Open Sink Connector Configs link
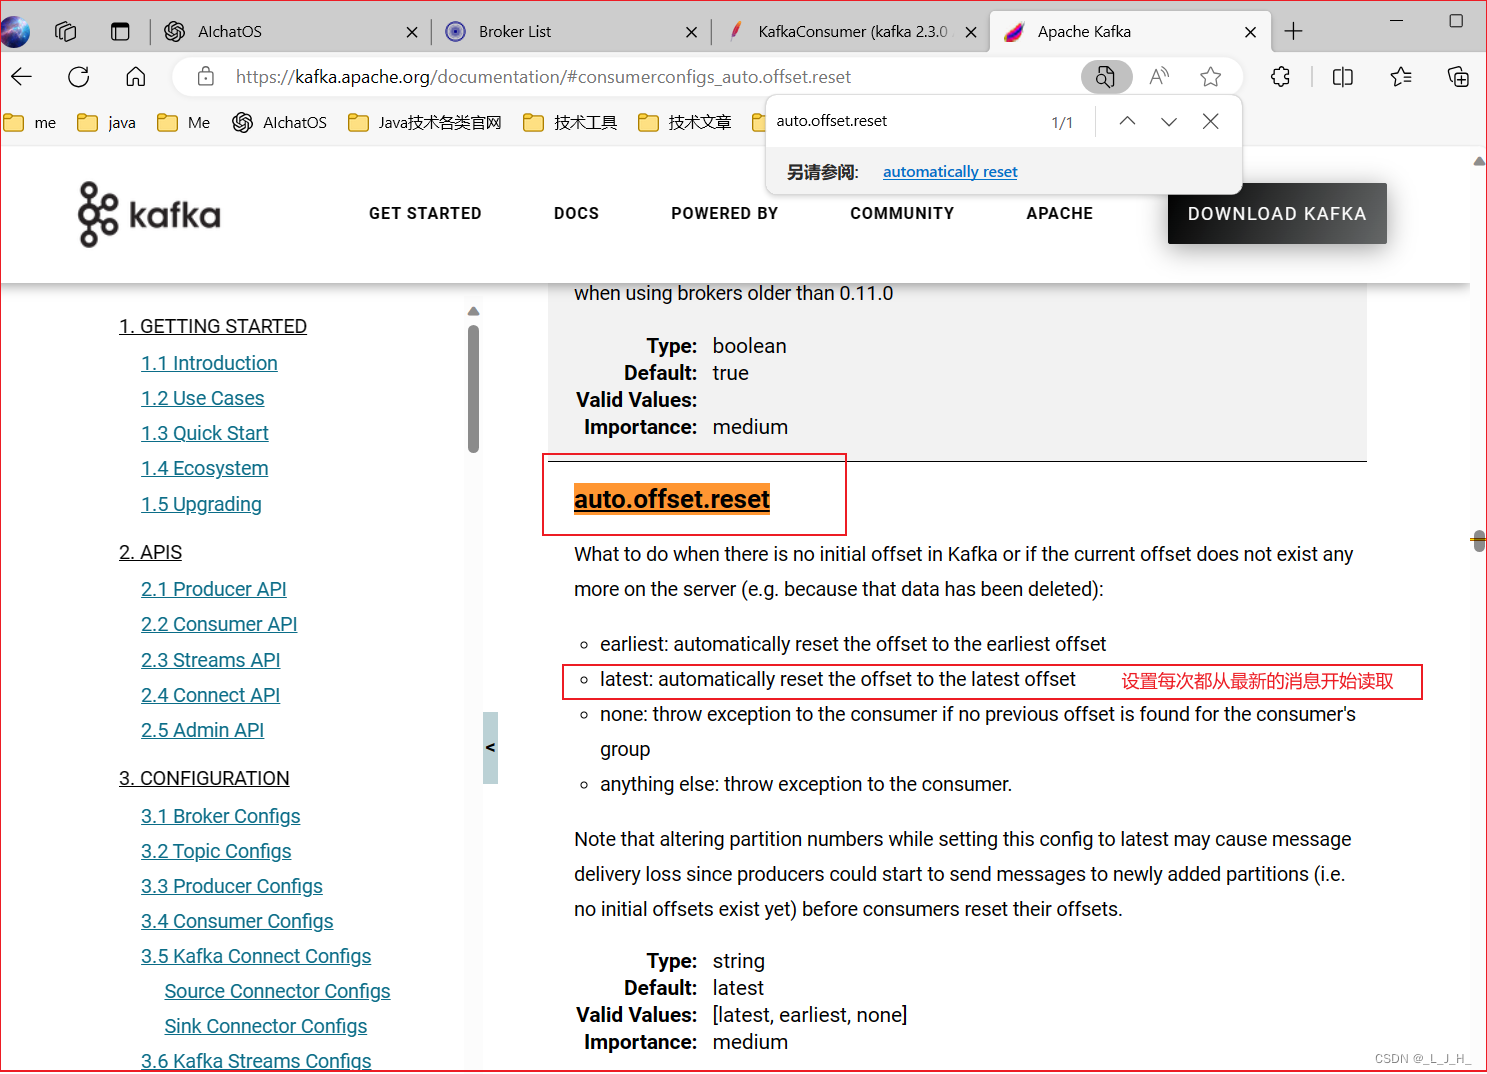The height and width of the screenshot is (1074, 1487). click(x=266, y=1026)
